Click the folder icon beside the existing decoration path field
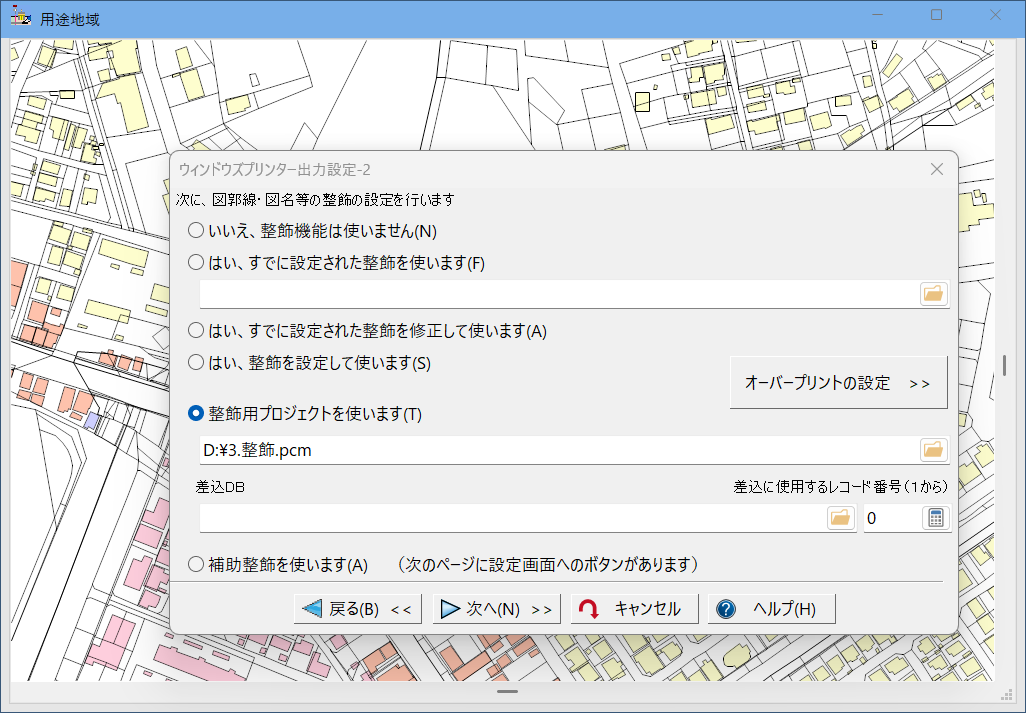 [x=933, y=294]
